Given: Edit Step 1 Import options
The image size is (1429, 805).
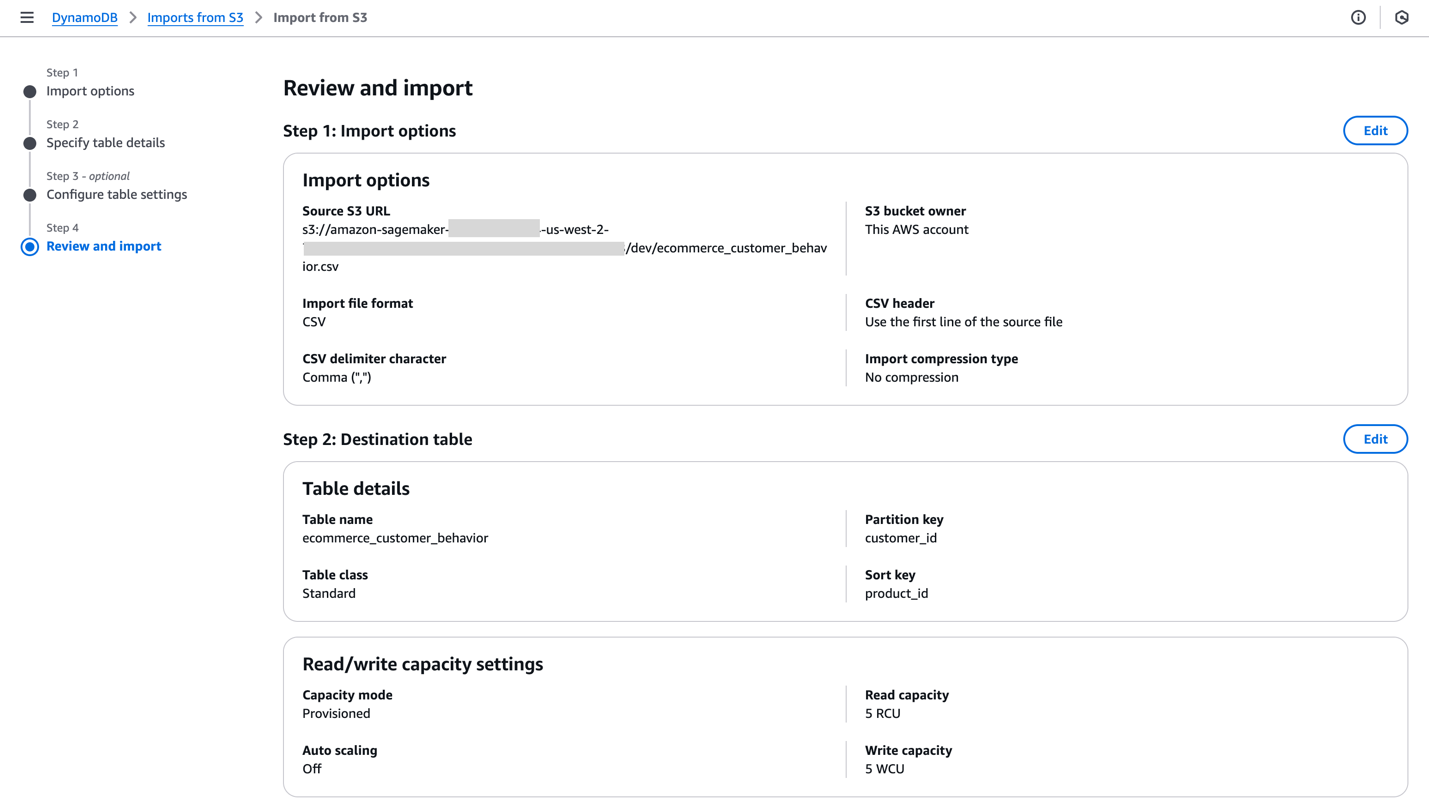Looking at the screenshot, I should coord(1375,131).
